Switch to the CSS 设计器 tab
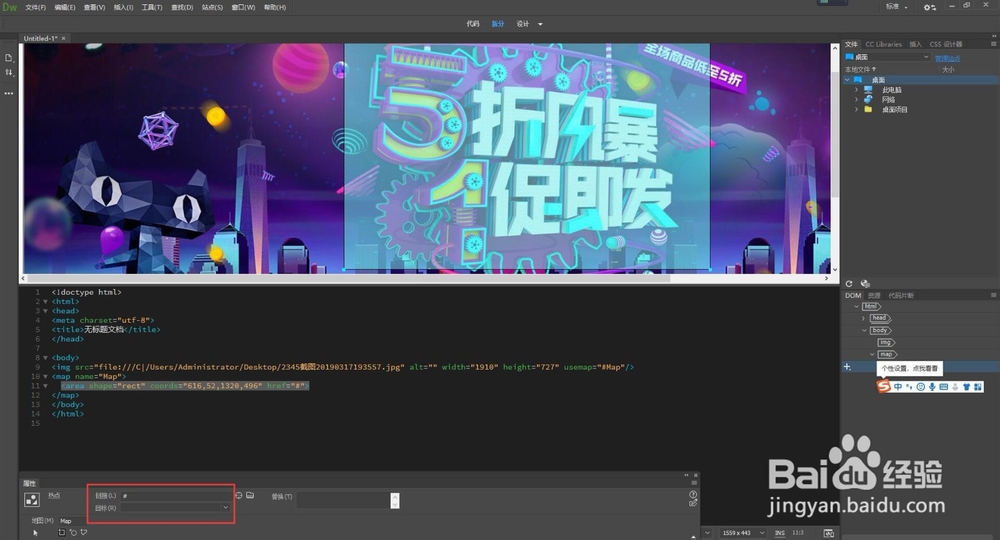Viewport: 1000px width, 540px height. [x=946, y=44]
